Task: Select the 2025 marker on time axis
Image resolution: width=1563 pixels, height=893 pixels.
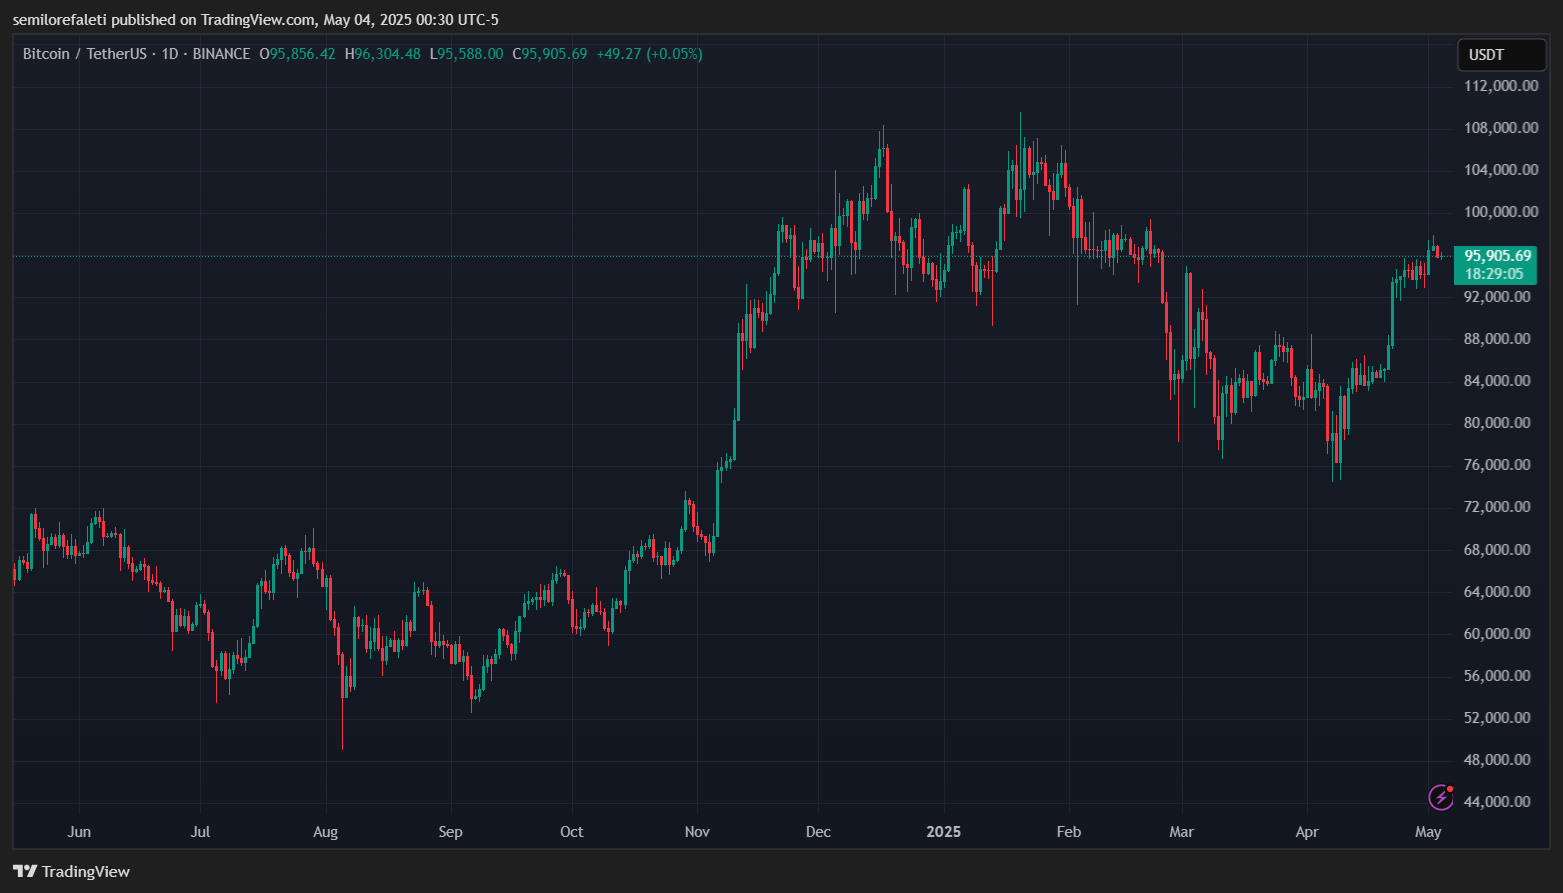Action: 943,832
